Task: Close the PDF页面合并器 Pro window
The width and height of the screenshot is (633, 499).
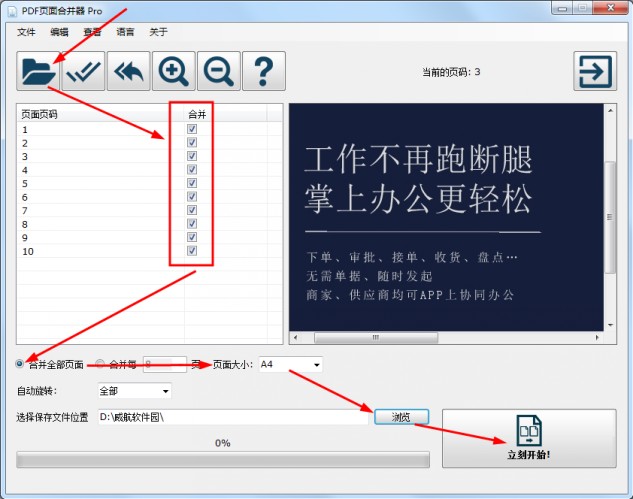Action: coord(610,8)
